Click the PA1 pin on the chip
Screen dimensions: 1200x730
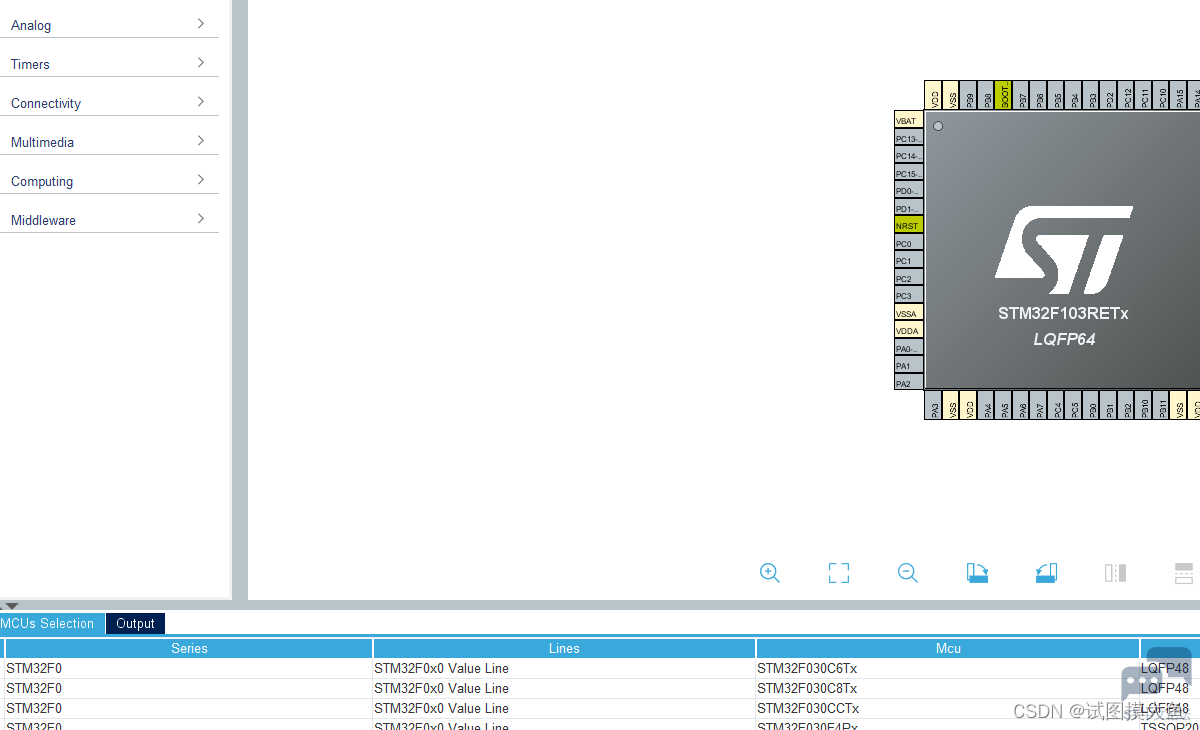(909, 365)
